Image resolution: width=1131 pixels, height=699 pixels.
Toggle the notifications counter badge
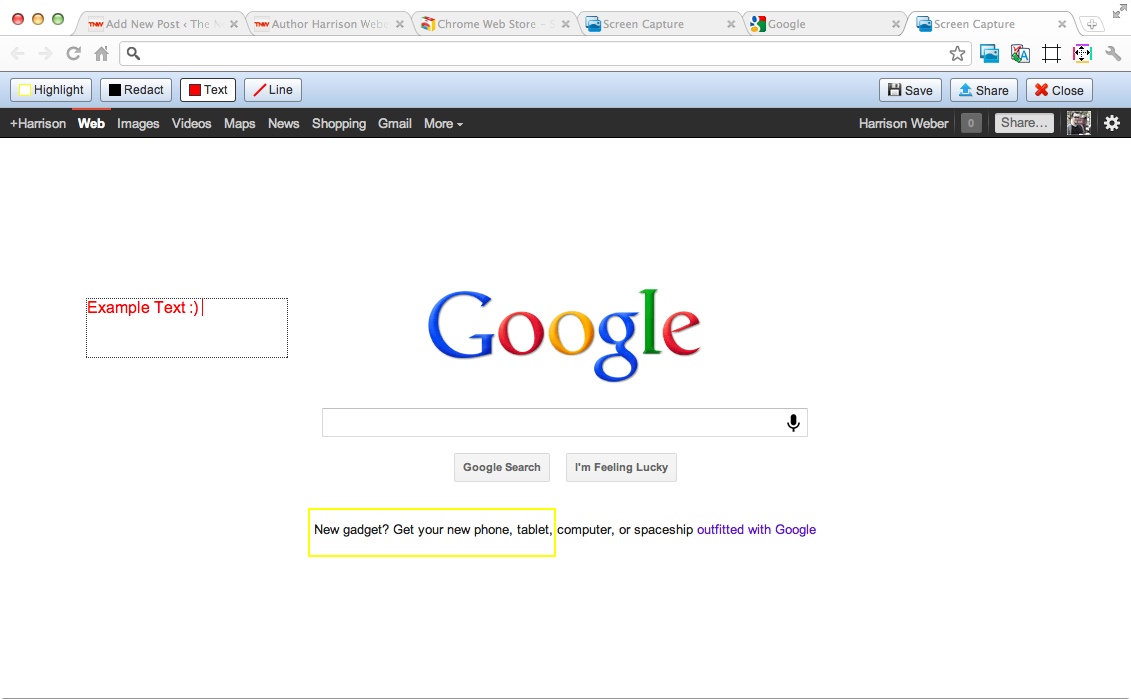(970, 123)
